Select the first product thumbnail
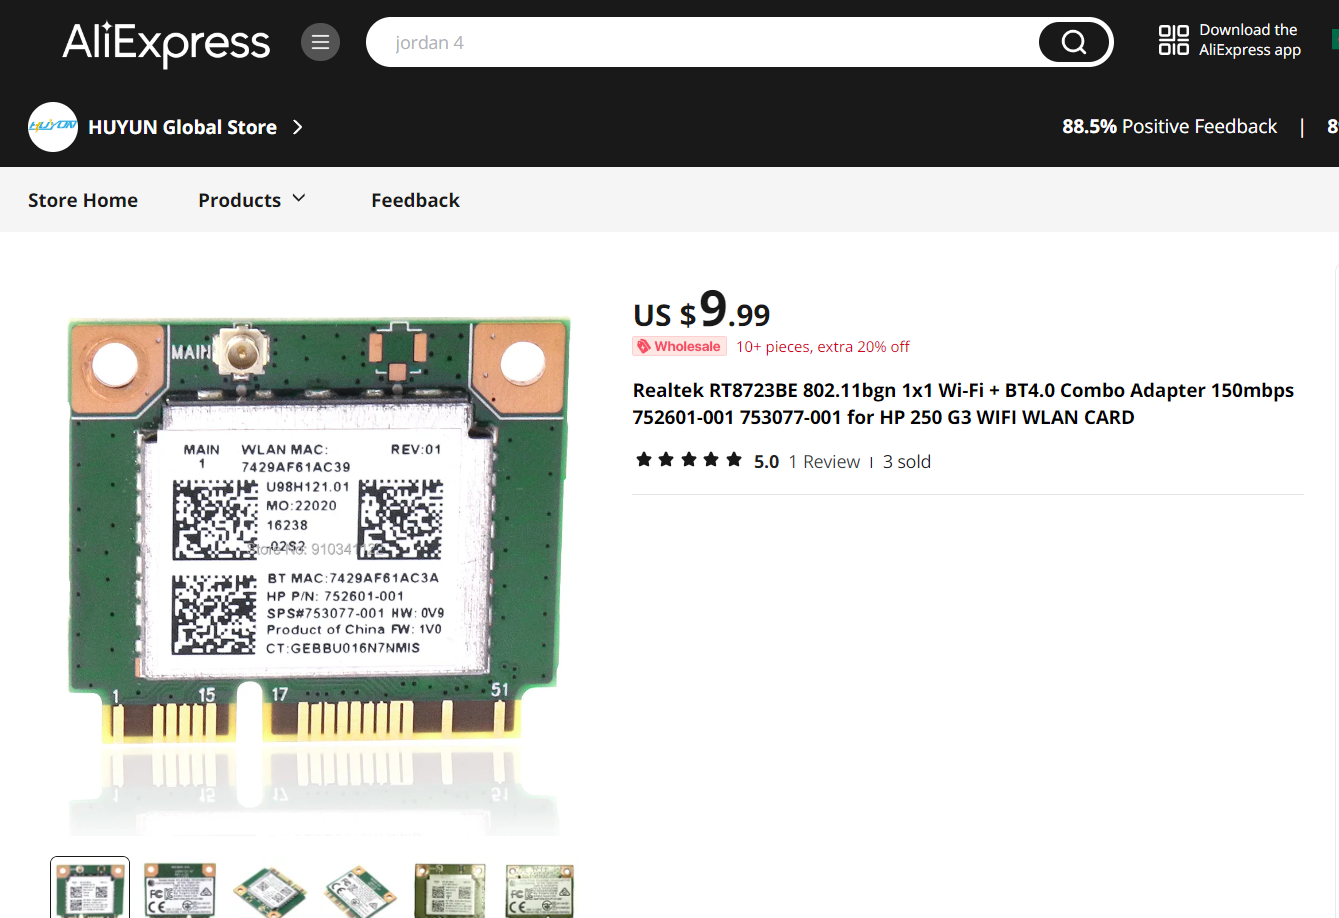This screenshot has width=1339, height=918. (90, 888)
